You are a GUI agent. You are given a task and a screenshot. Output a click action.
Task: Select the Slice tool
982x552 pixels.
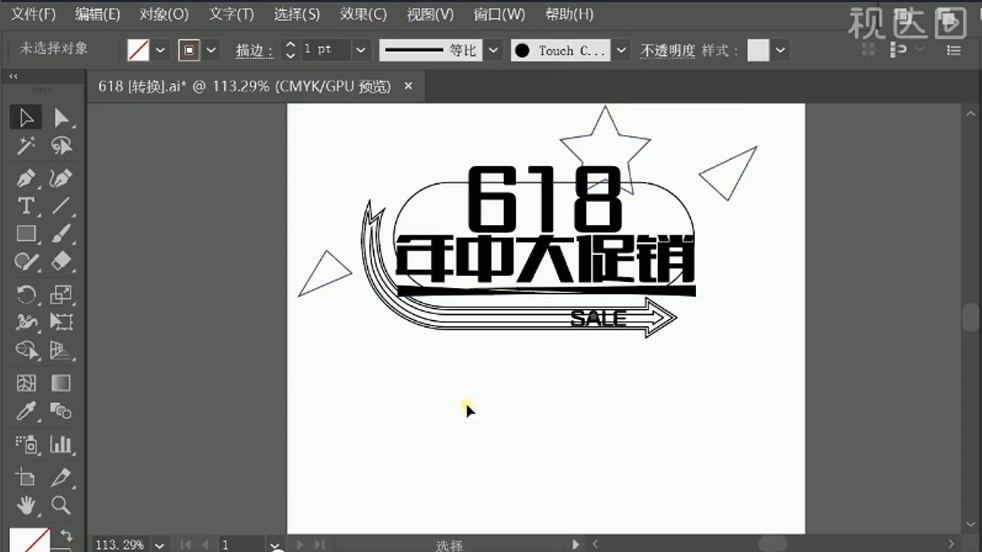click(x=61, y=477)
